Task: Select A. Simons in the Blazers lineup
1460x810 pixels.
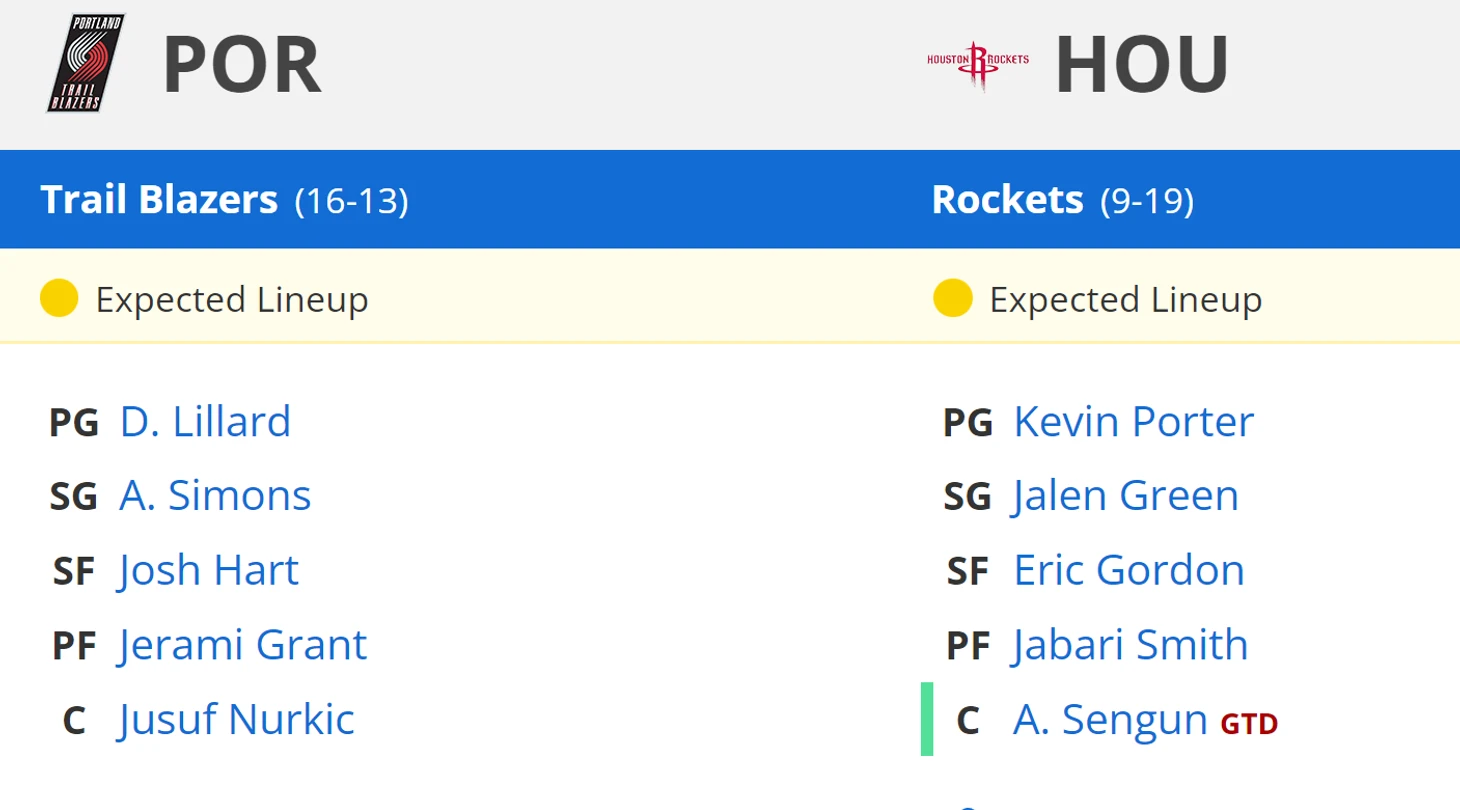Action: tap(215, 496)
